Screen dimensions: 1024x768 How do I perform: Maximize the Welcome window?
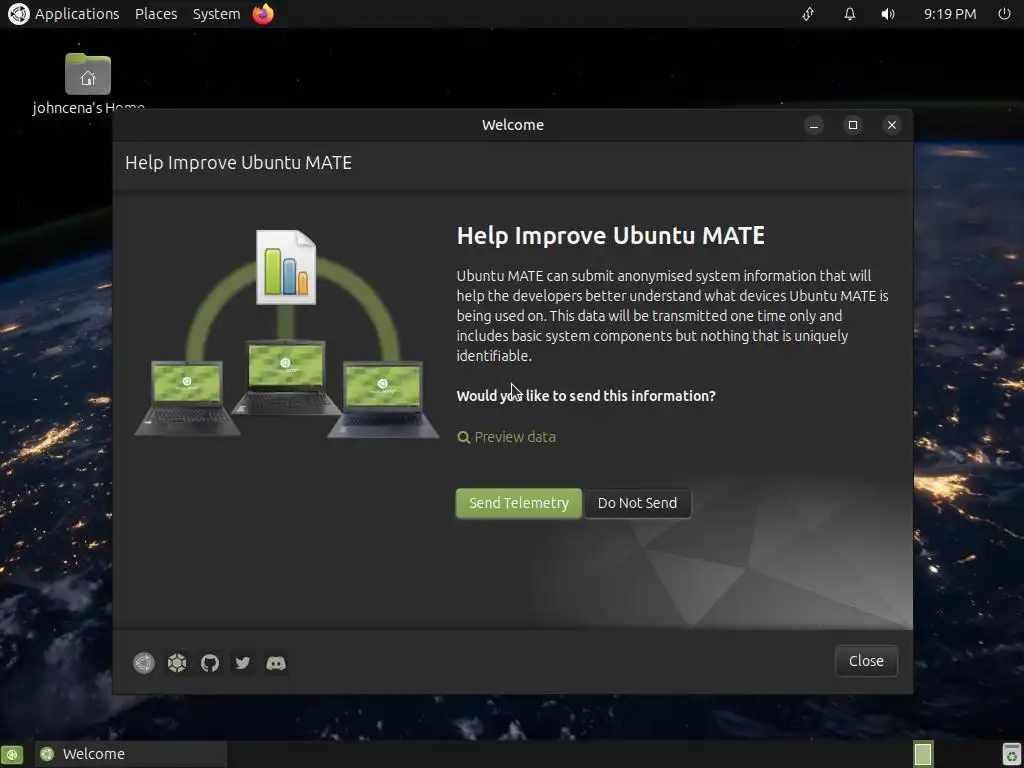pos(853,125)
